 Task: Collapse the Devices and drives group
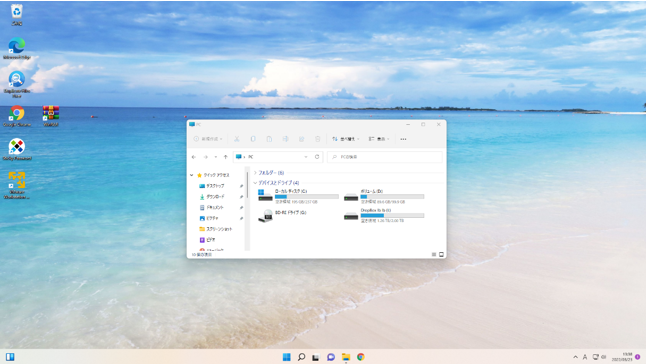point(276,182)
